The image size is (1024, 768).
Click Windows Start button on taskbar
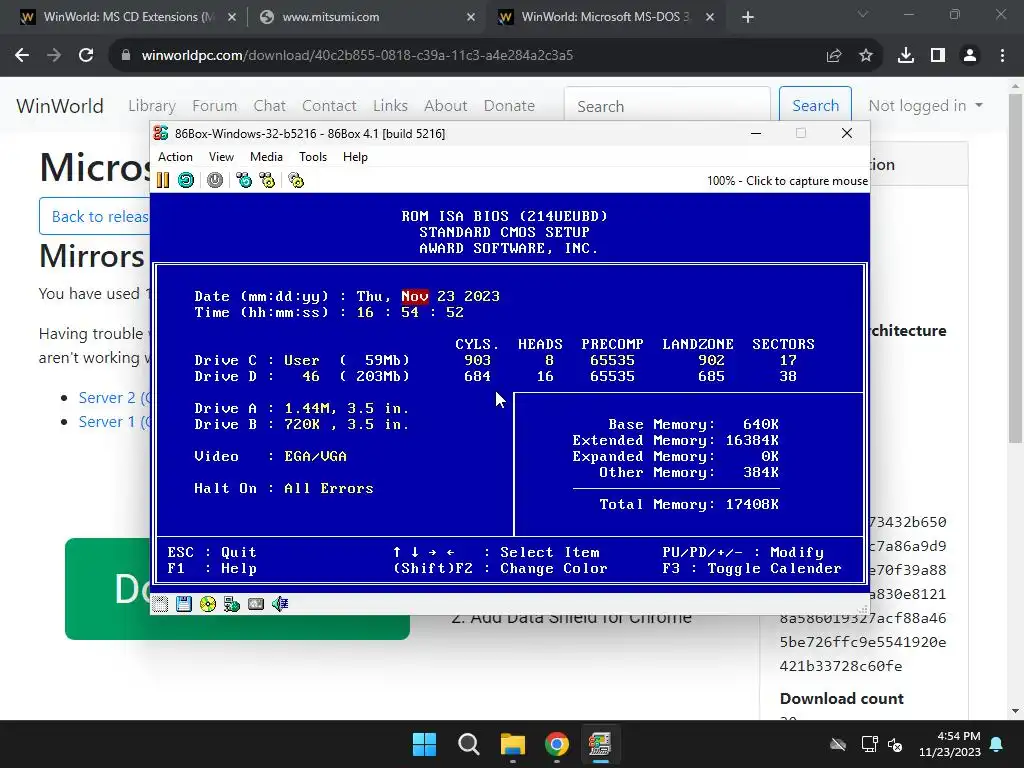click(x=424, y=744)
